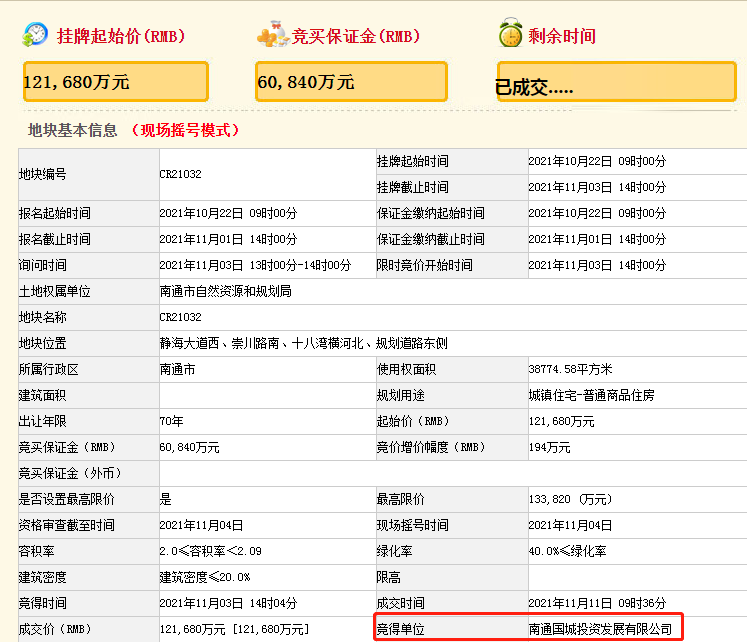Click the alarm clock icon beside 剩余时间
This screenshot has height=642, width=747.
click(511, 32)
